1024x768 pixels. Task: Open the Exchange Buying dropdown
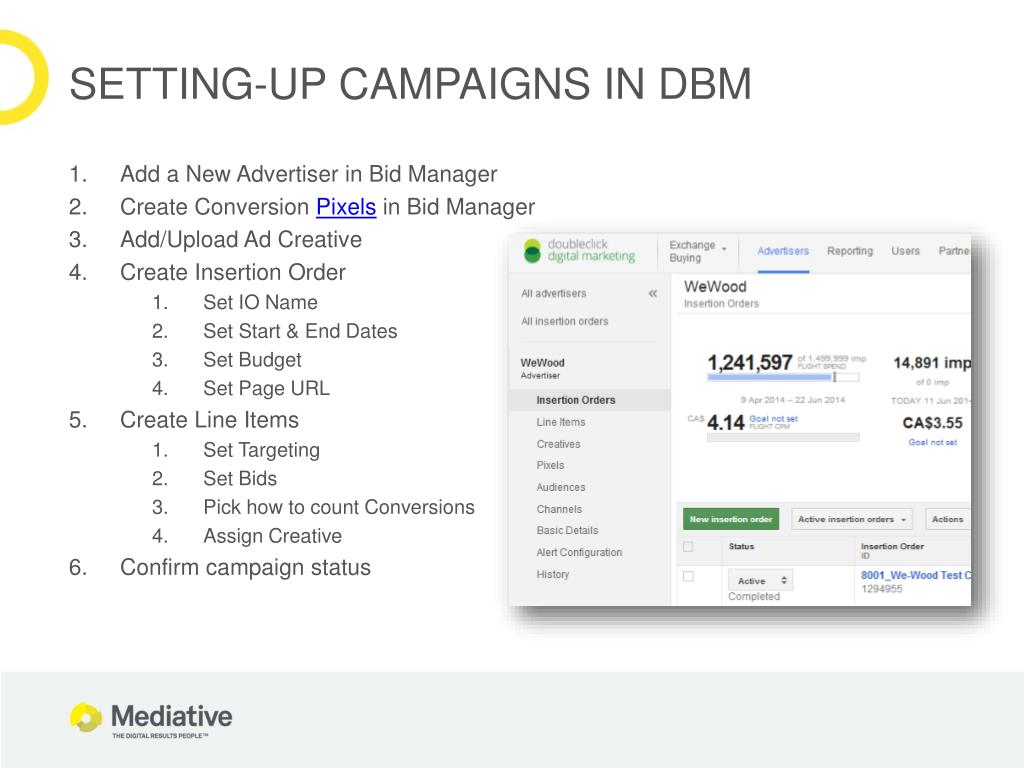(x=697, y=251)
